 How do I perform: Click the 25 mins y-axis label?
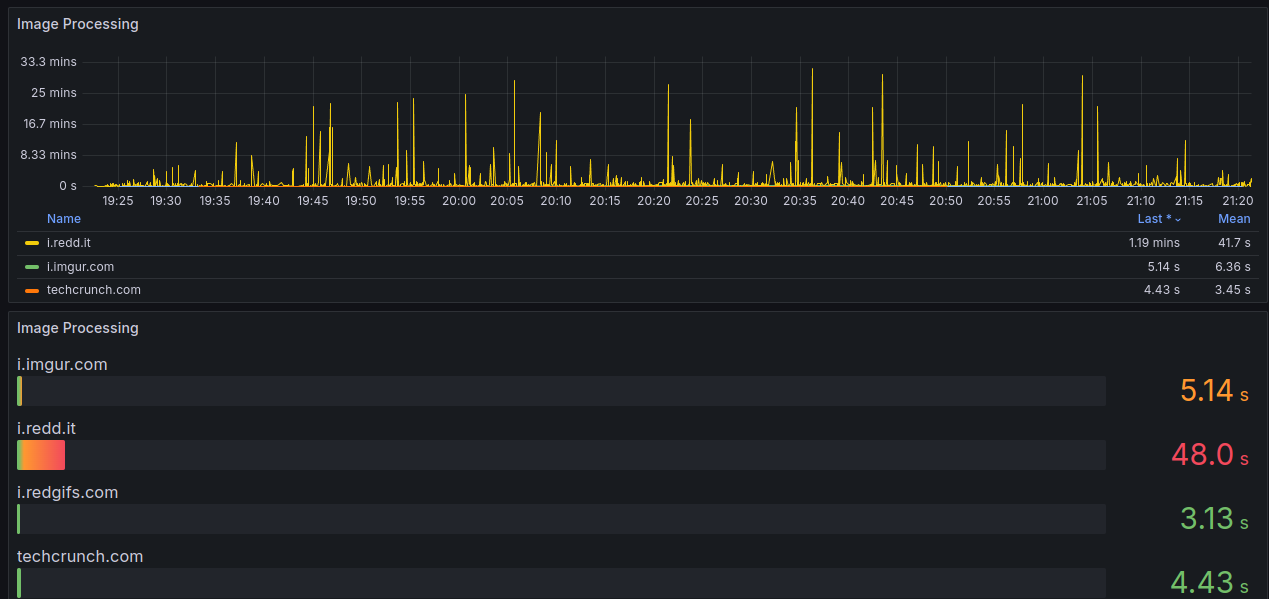(54, 93)
